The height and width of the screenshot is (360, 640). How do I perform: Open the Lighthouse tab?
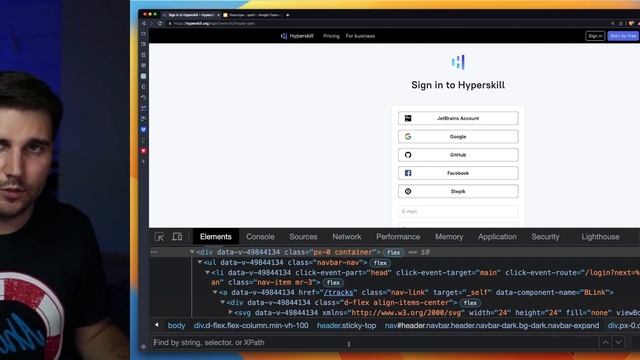click(600, 237)
